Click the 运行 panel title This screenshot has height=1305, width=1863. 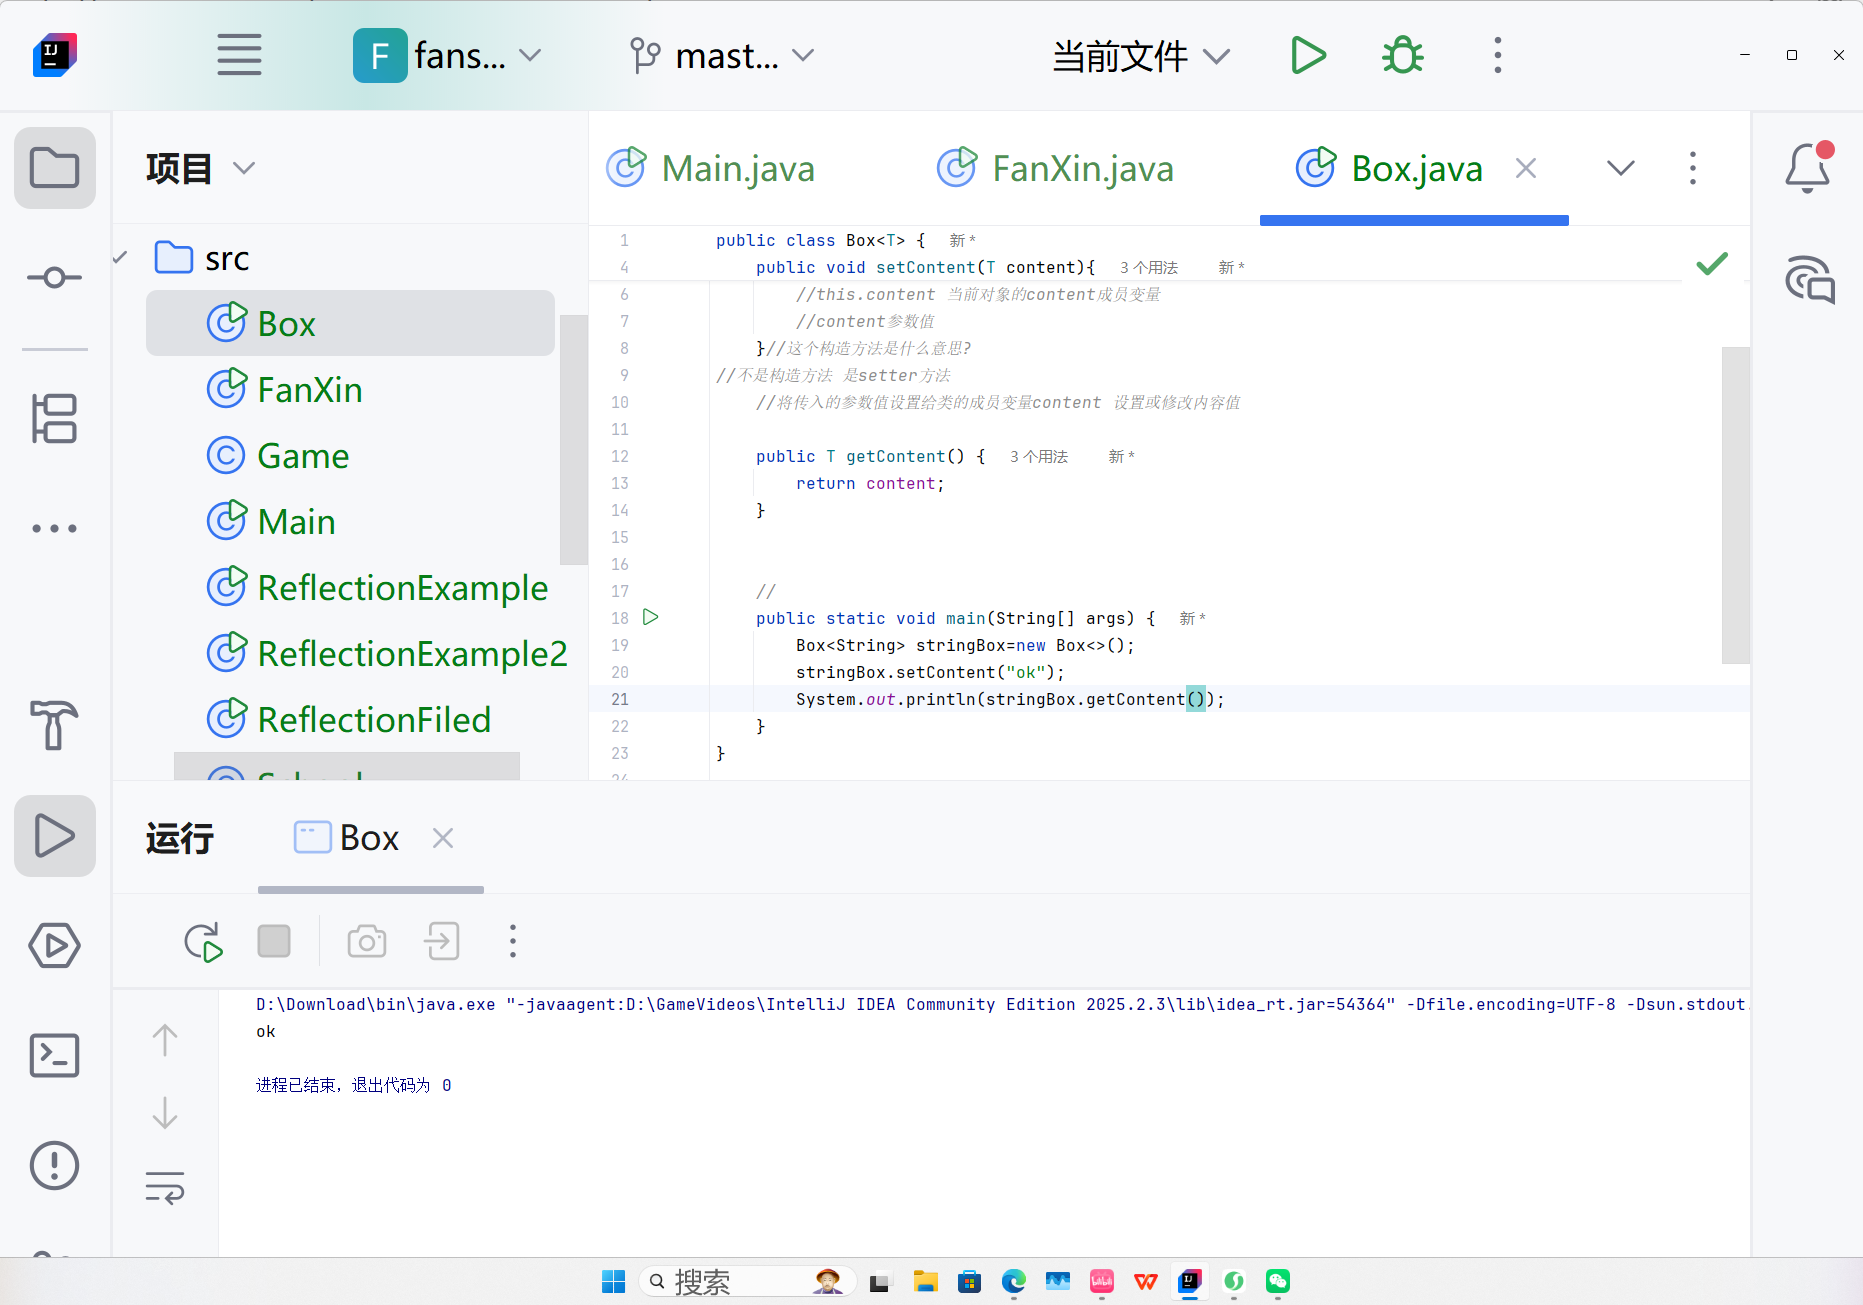180,838
